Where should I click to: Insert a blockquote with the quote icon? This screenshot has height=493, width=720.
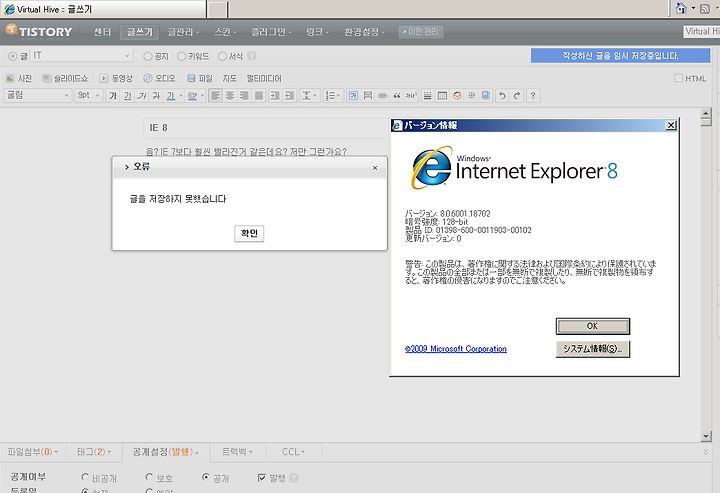pos(397,95)
